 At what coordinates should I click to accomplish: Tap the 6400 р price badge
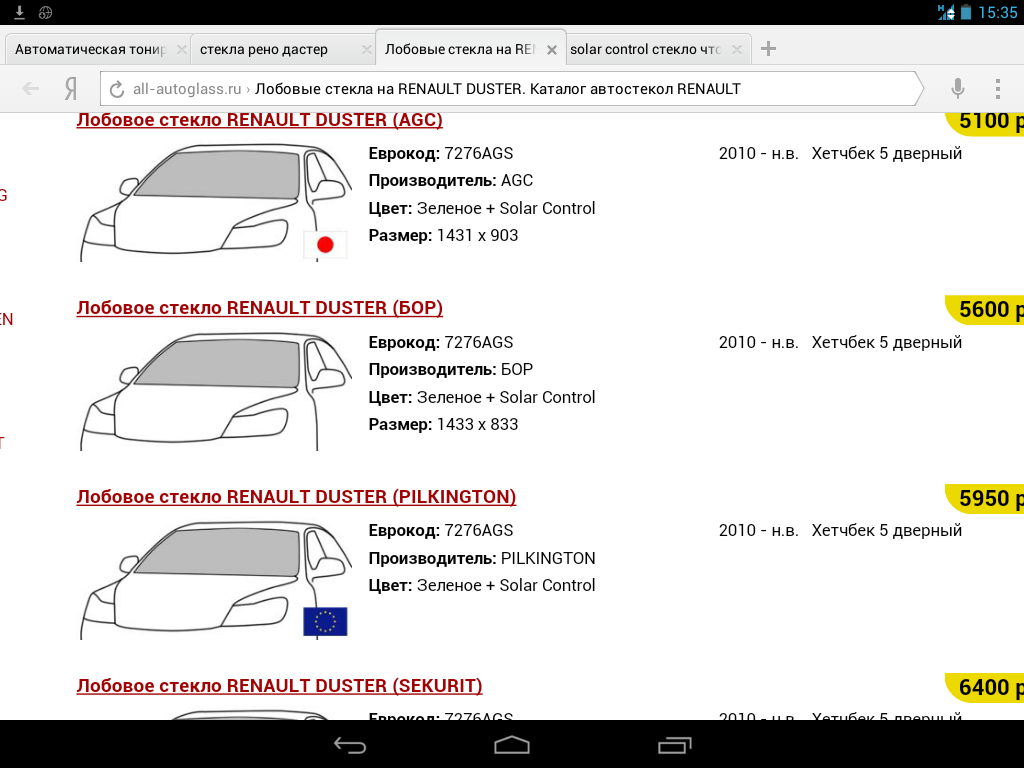(985, 688)
